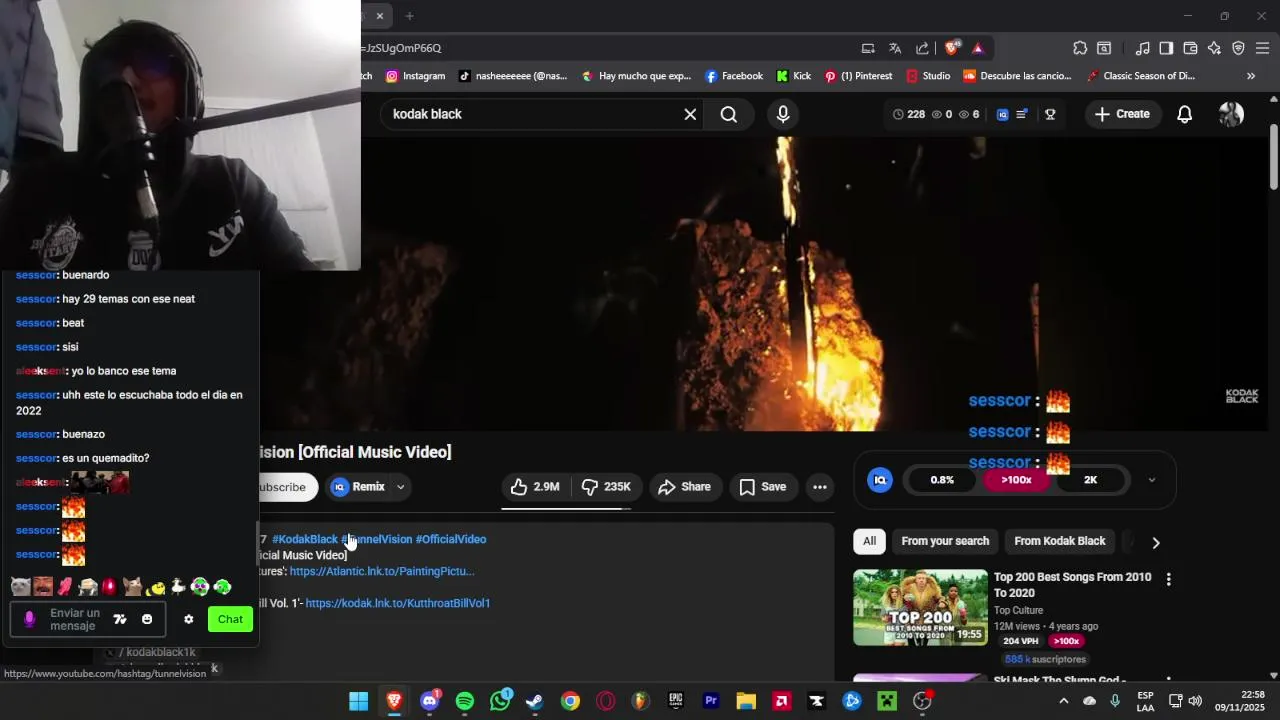The image size is (1280, 720).
Task: Open the chat settings gear icon
Action: pyautogui.click(x=188, y=619)
